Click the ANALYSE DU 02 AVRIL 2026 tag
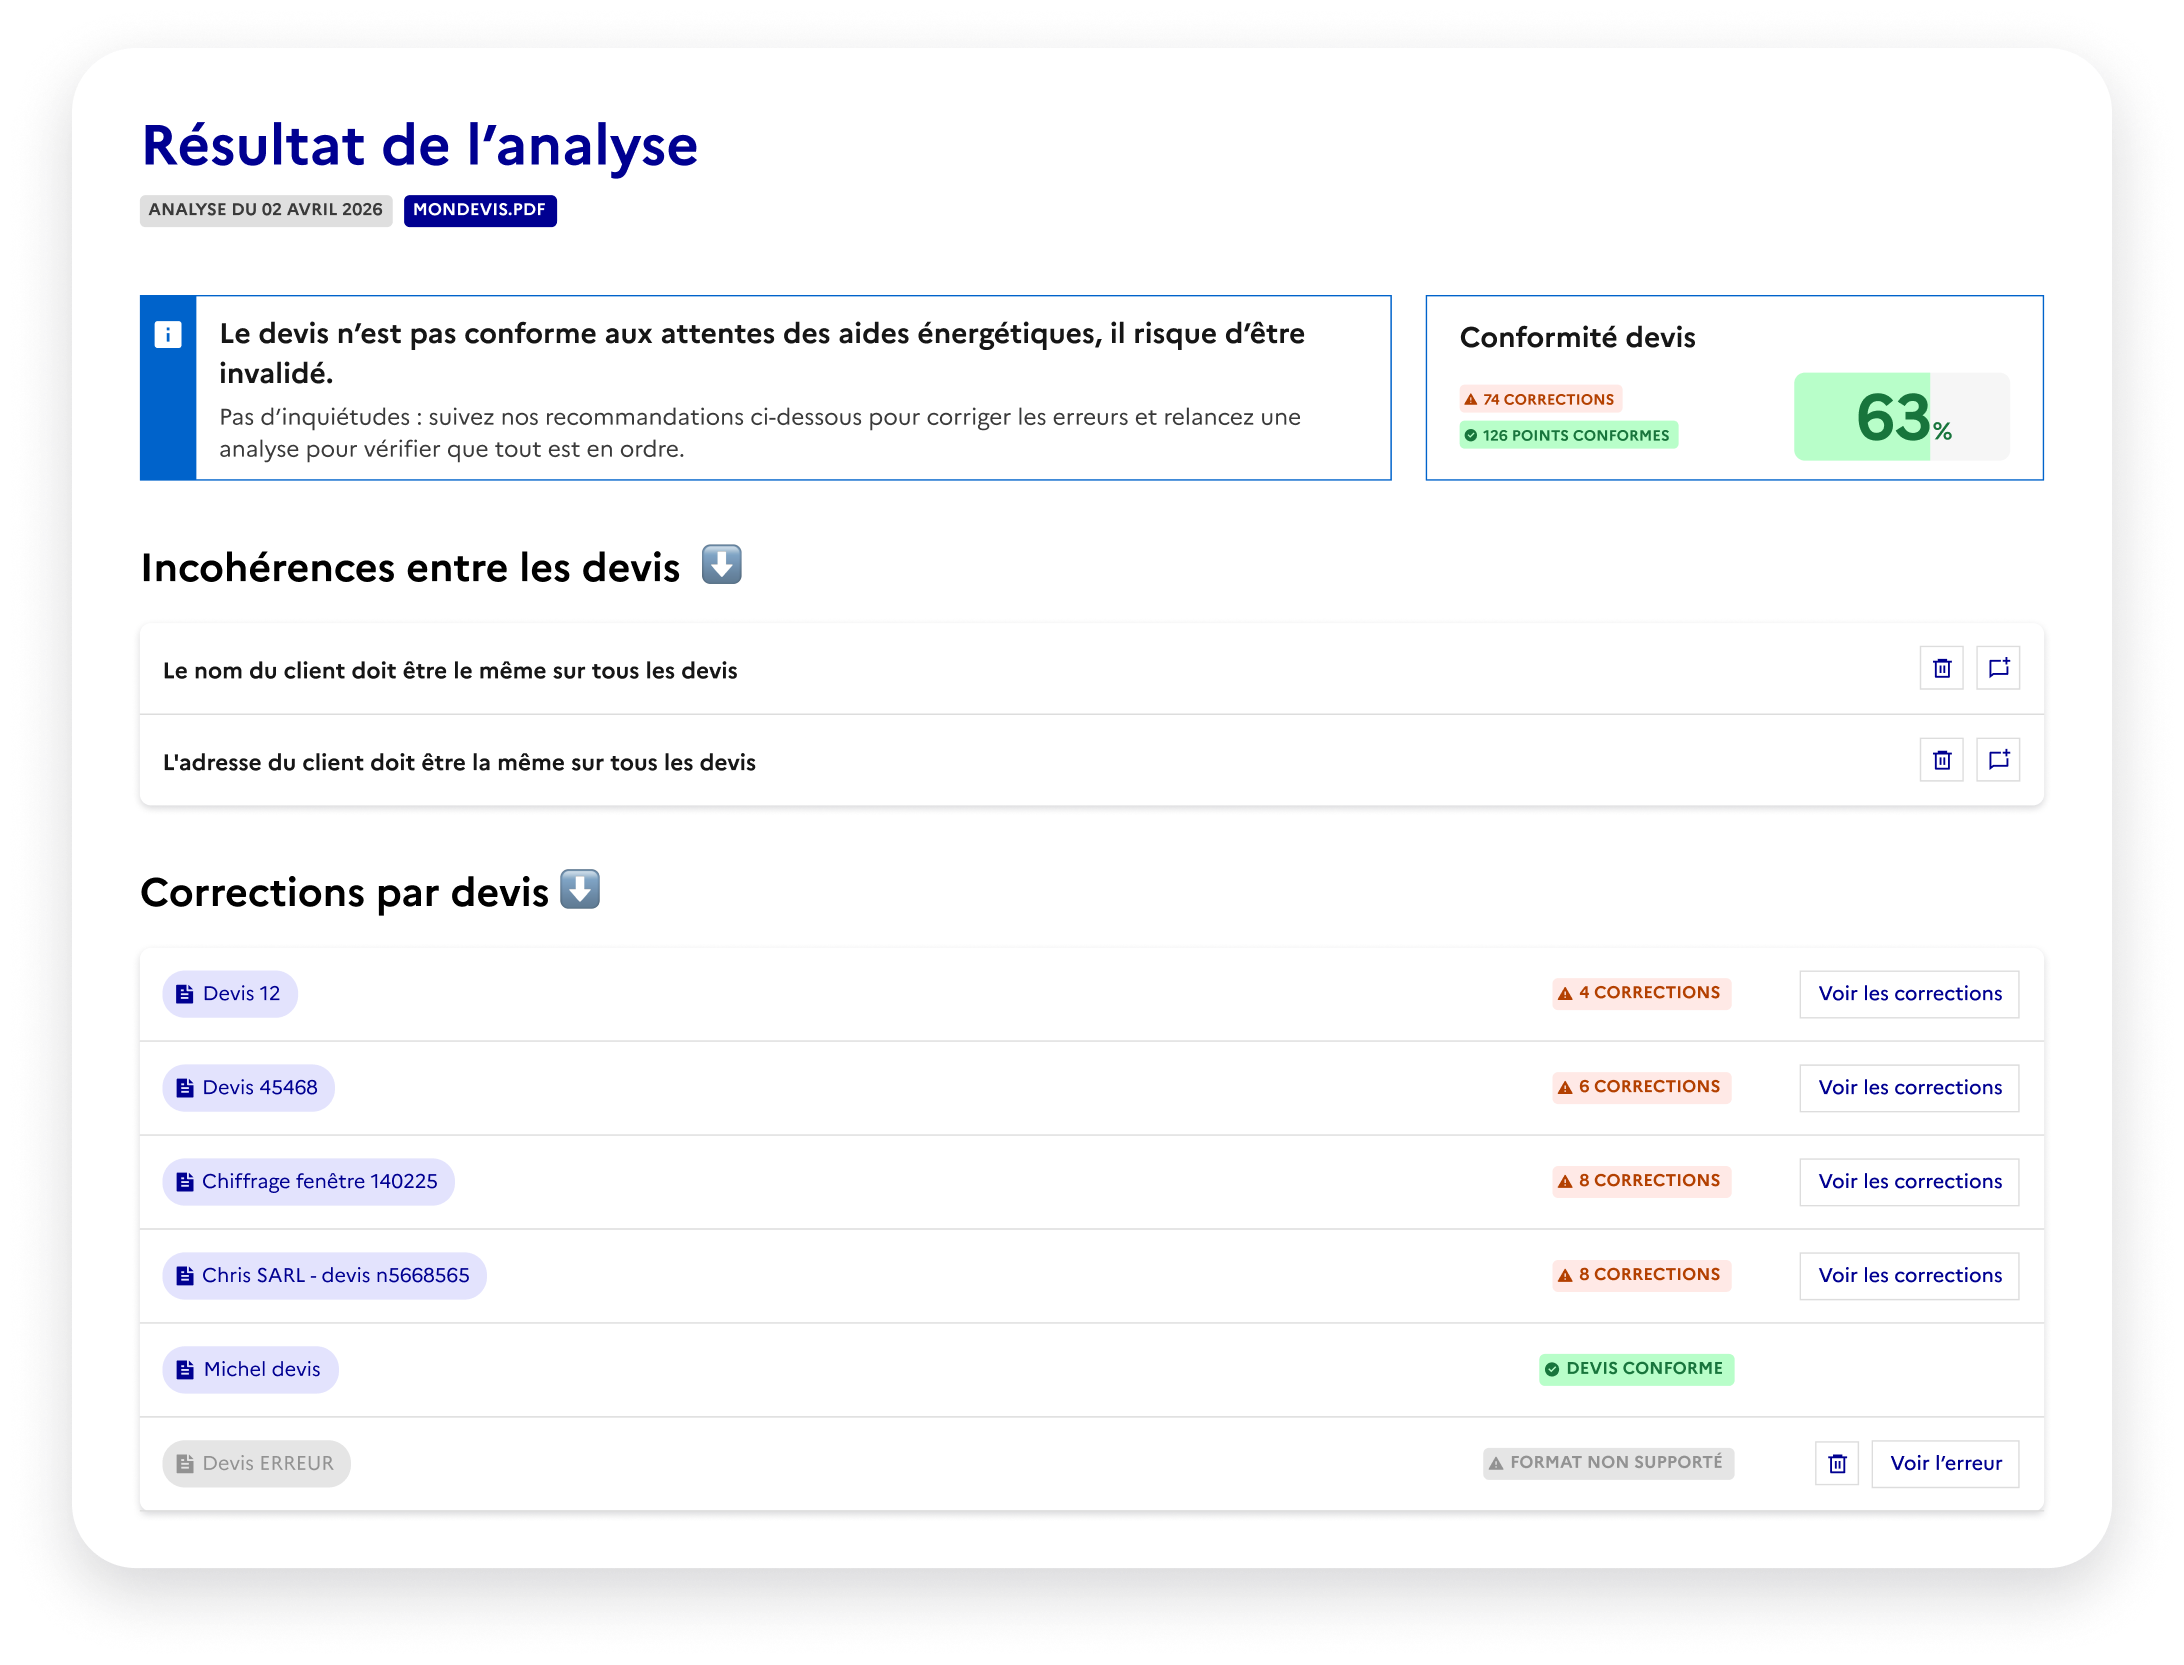 click(x=266, y=210)
